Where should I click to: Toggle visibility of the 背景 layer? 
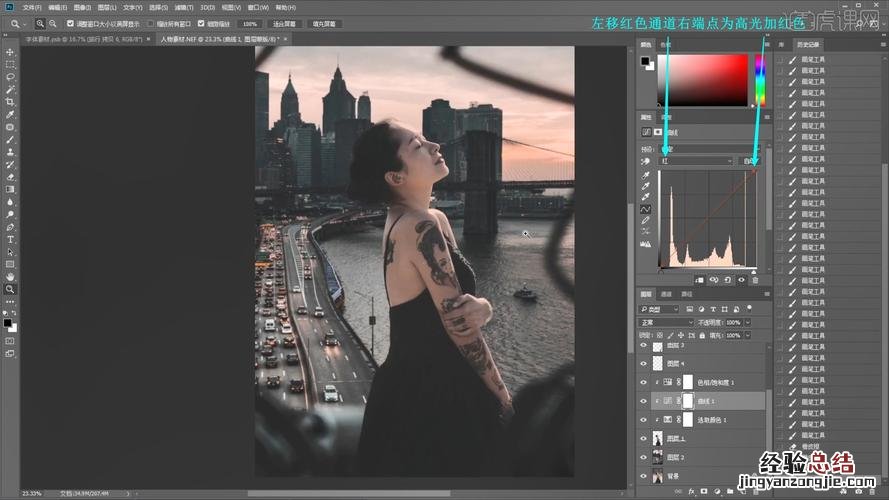tap(643, 476)
